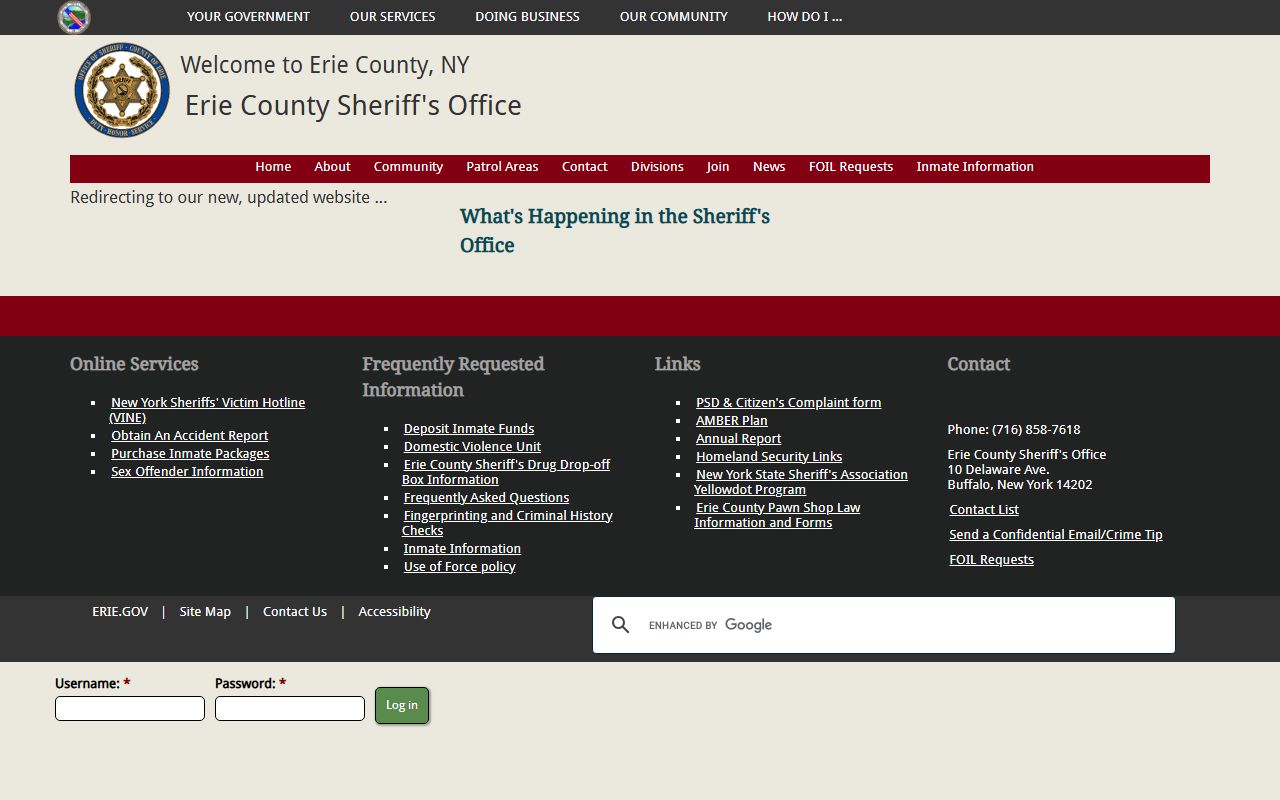The height and width of the screenshot is (800, 1280).
Task: Open the Our Community menu
Action: (673, 17)
